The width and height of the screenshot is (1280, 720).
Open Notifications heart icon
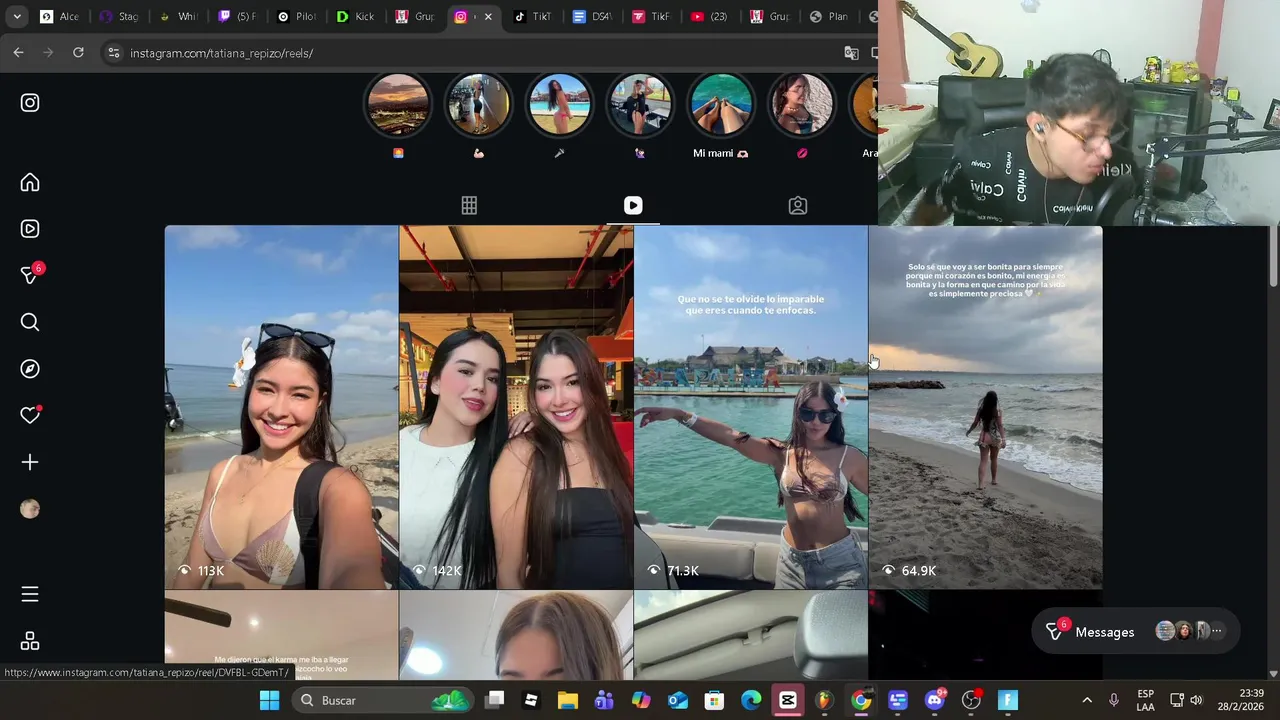click(x=30, y=415)
